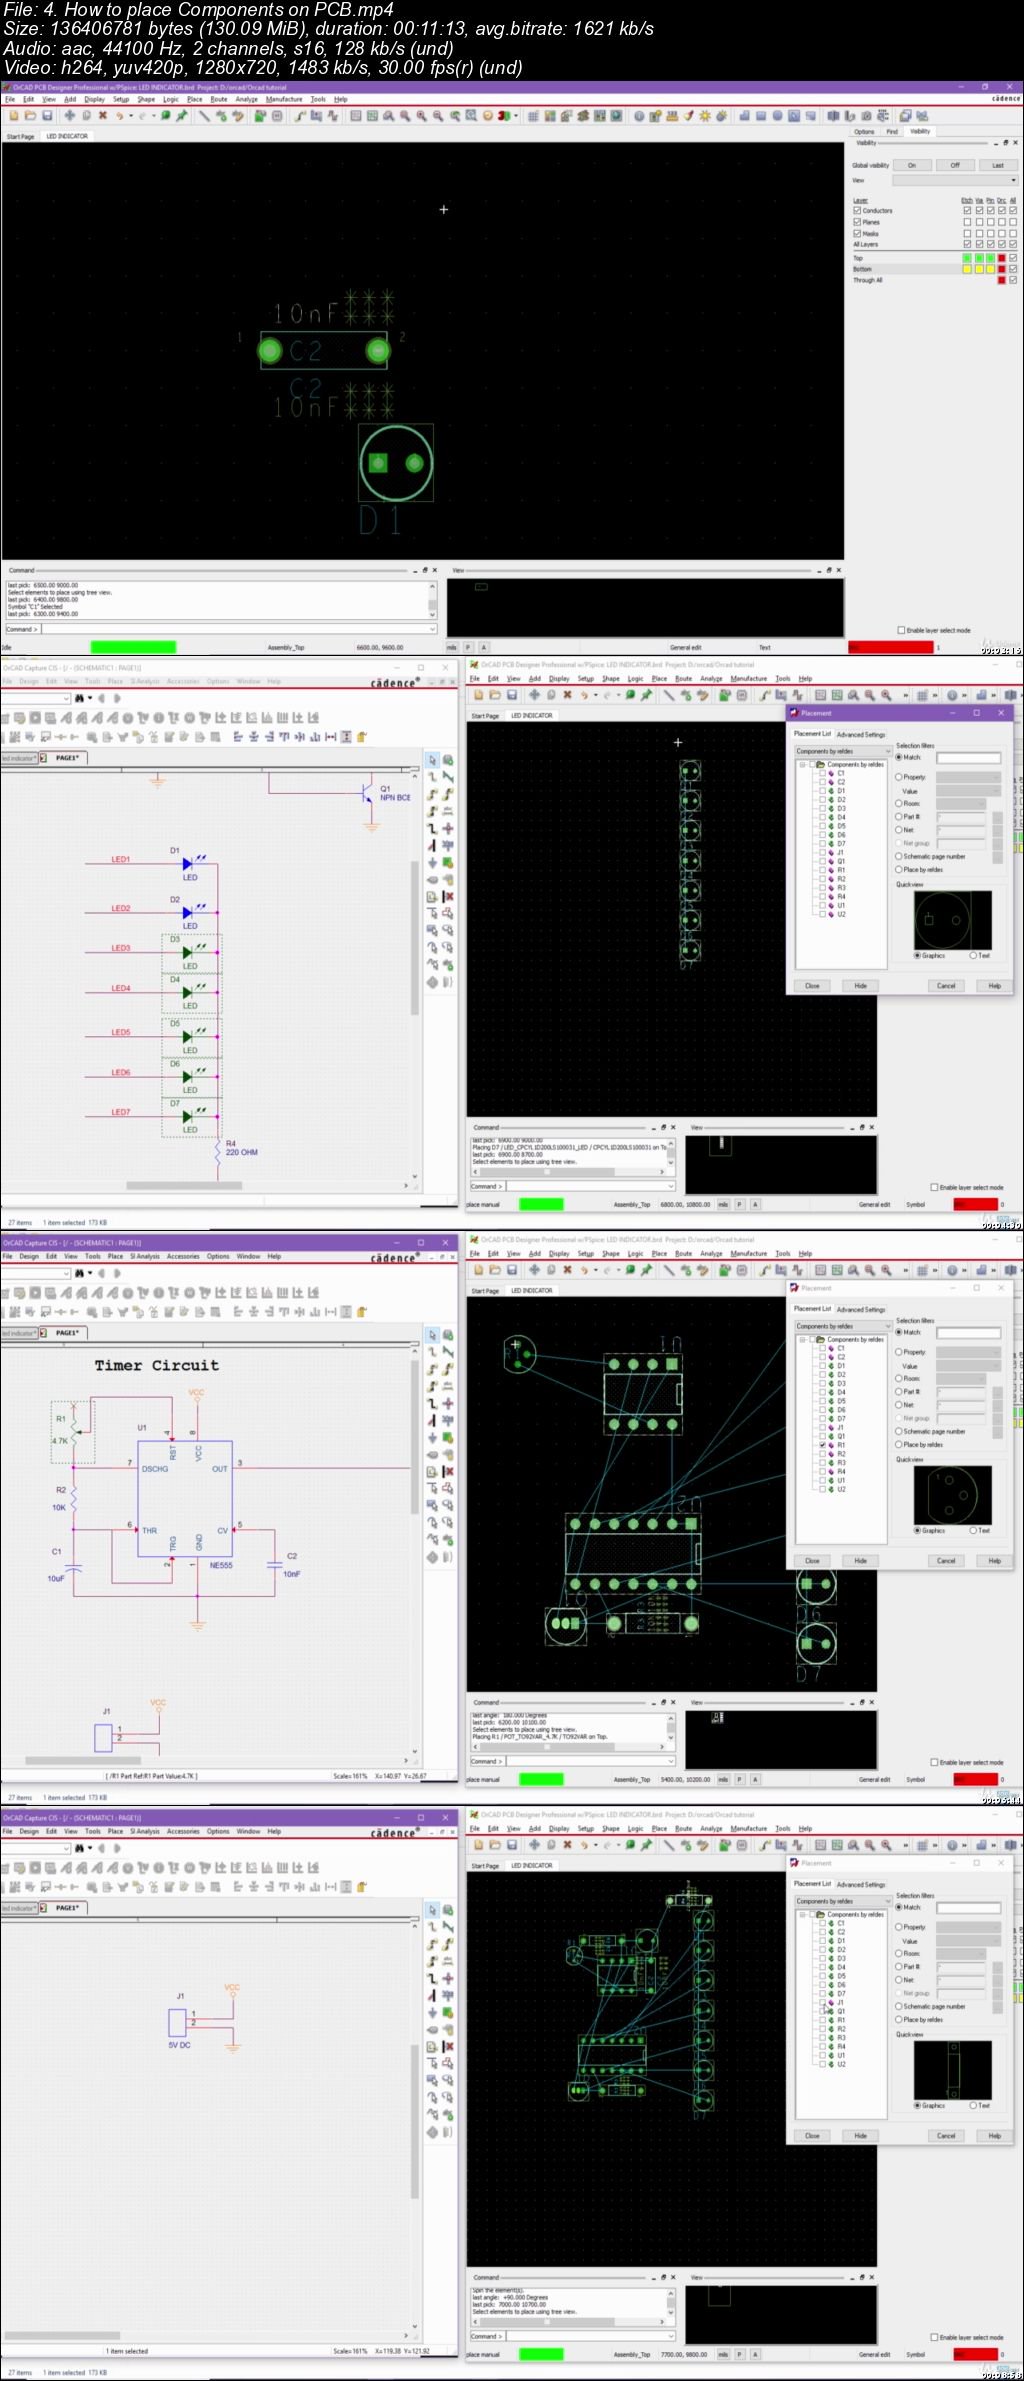Click Hide in the LED-strip frame Placement dialog

(860, 986)
